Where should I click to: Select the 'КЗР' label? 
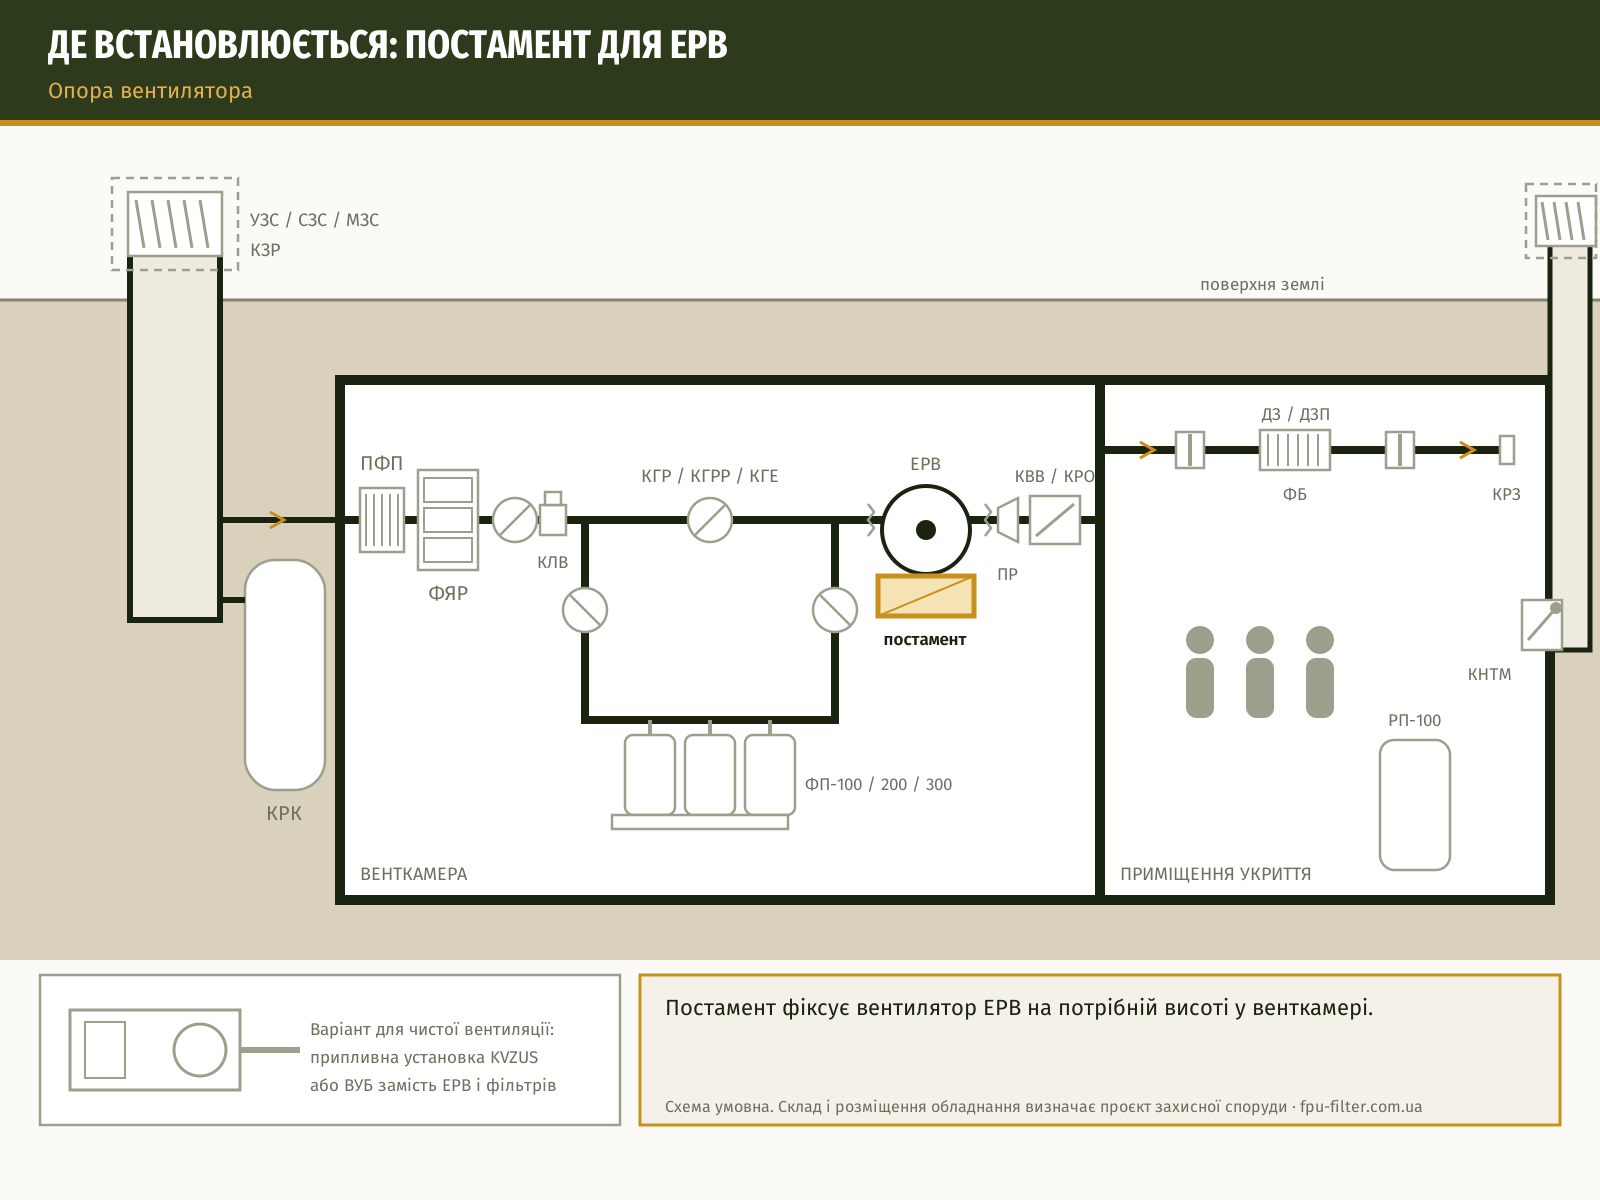265,250
